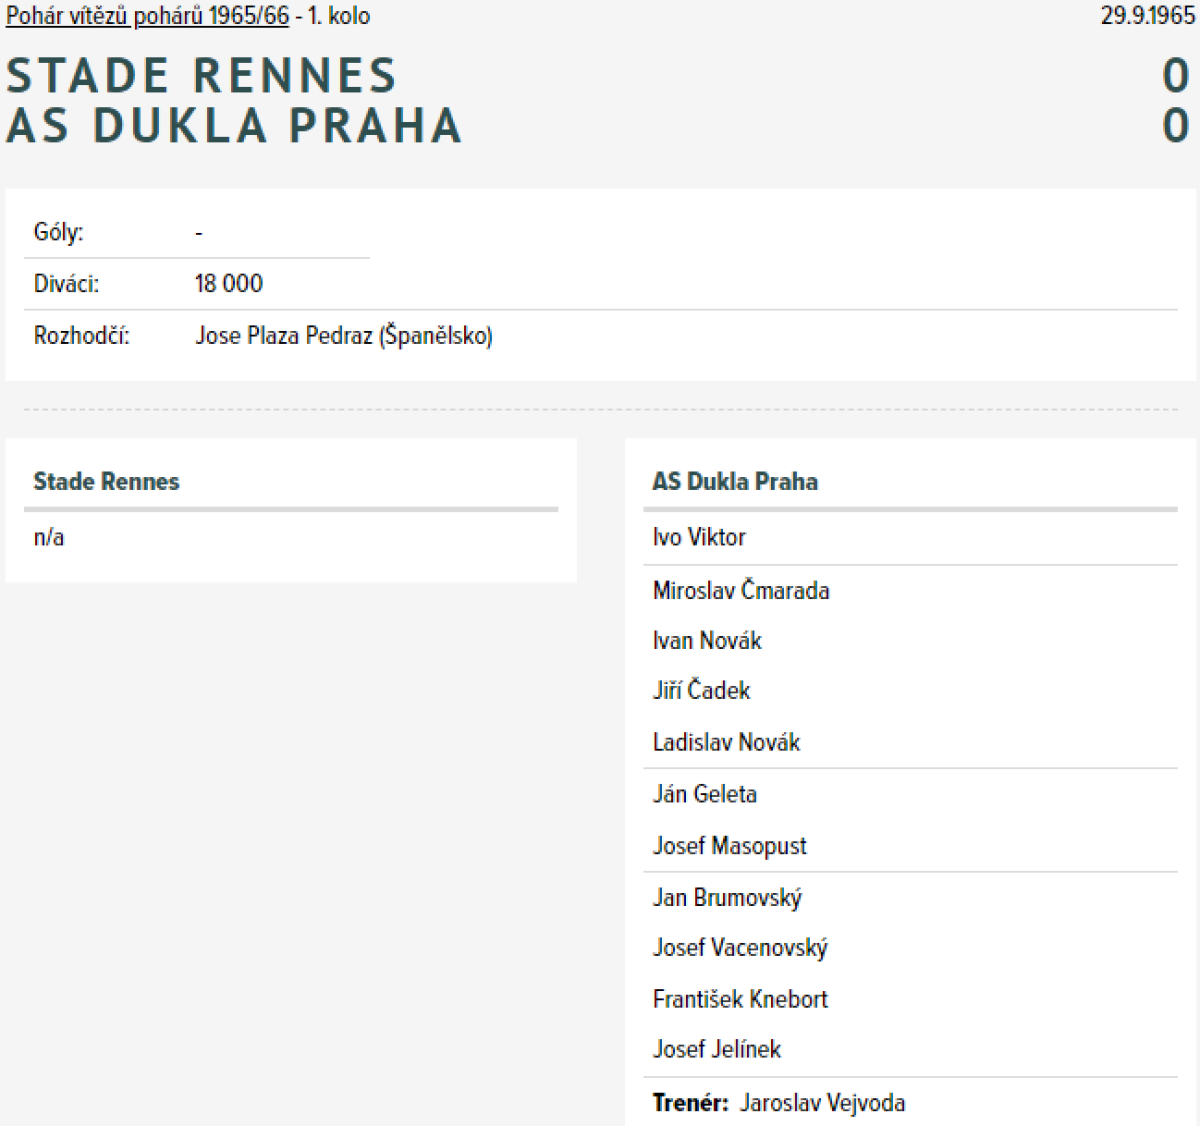Select player Ladislav Novák
The width and height of the screenshot is (1200, 1126).
(x=726, y=742)
